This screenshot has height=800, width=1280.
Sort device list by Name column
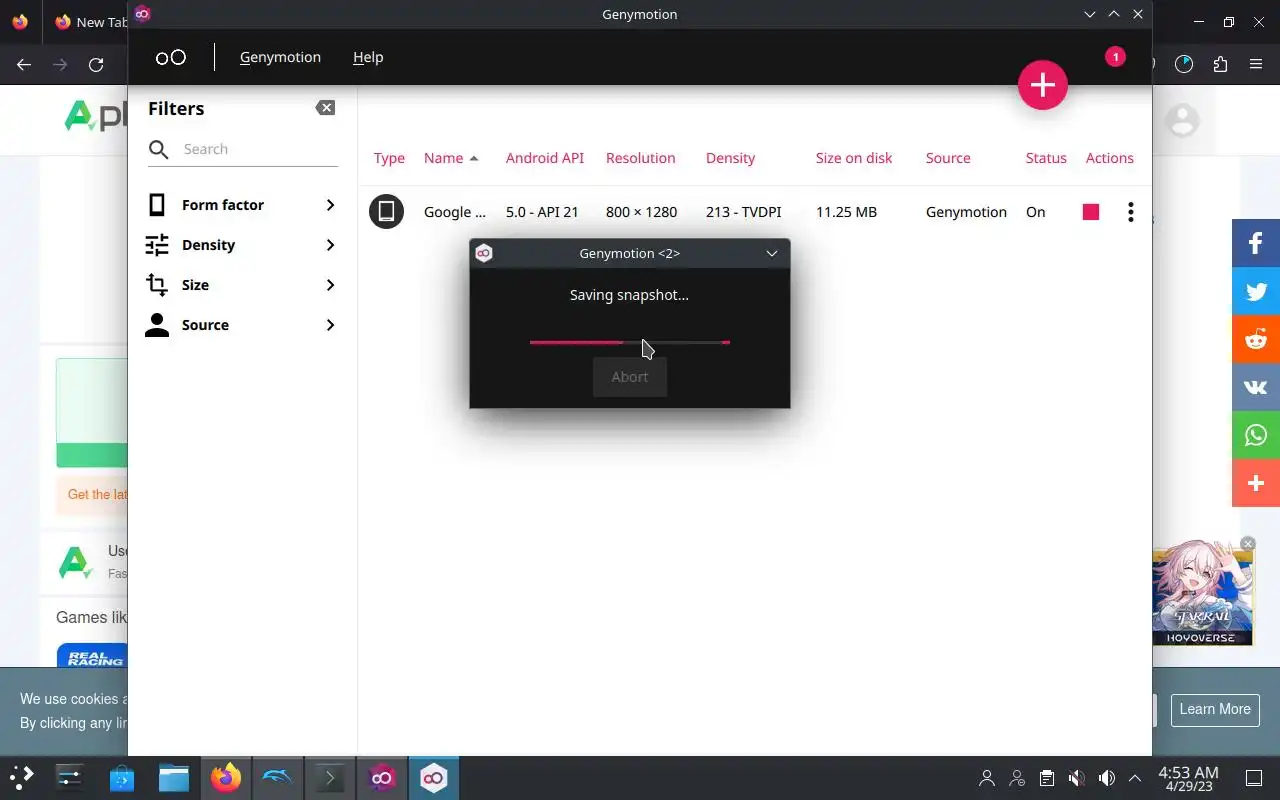[451, 158]
